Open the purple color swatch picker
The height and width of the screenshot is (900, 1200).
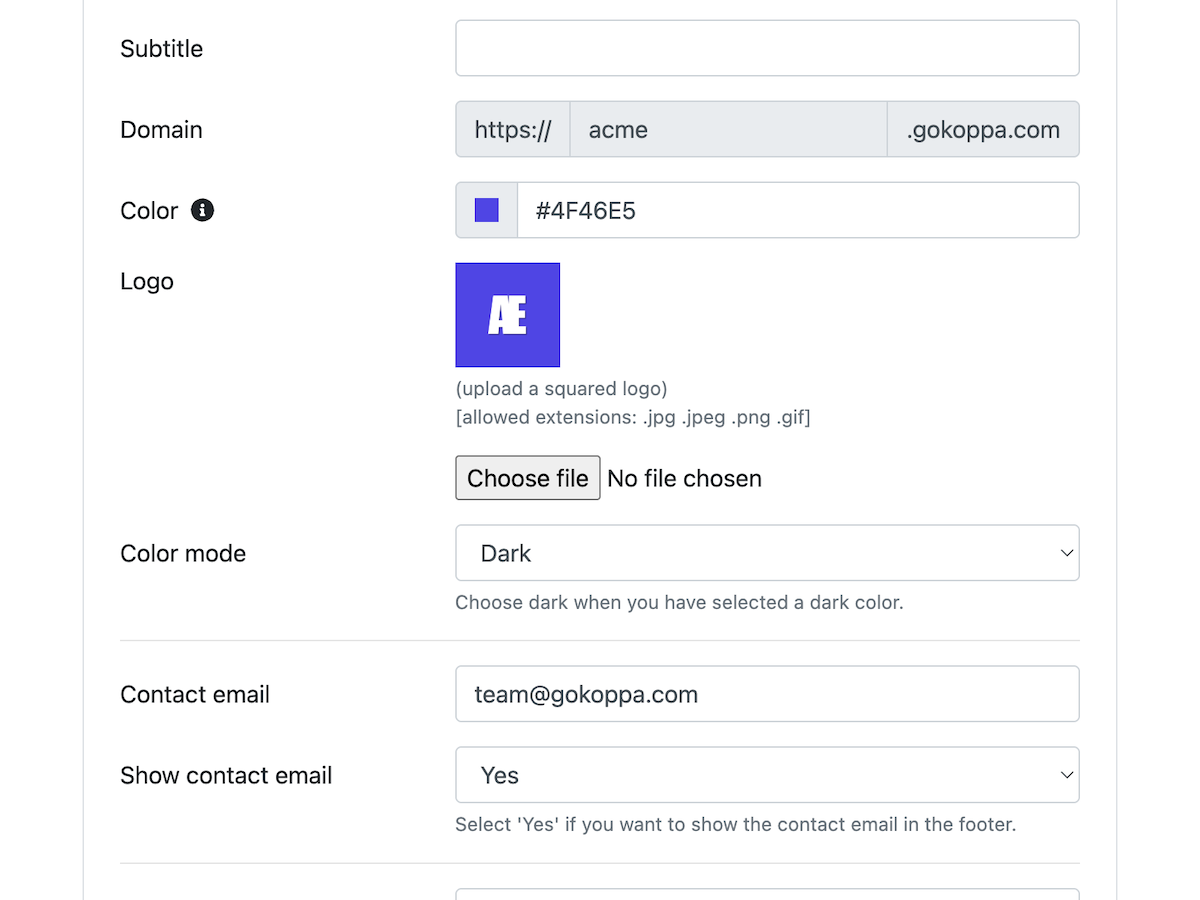click(487, 210)
